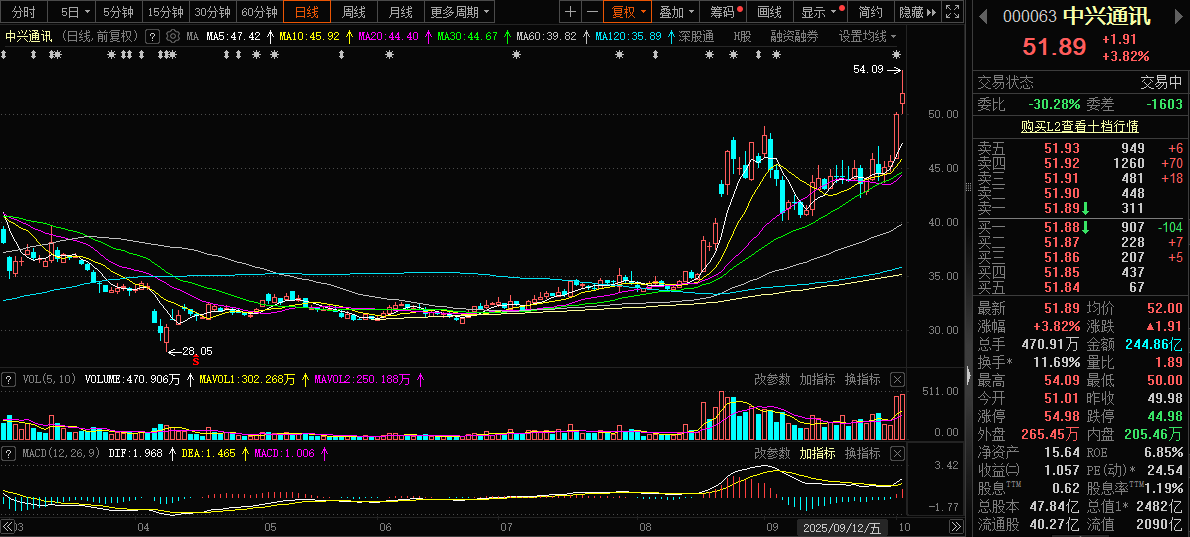Image resolution: width=1190 pixels, height=537 pixels.
Task: Jump to the earliest chart data with left double-arrow
Action: (x=8, y=526)
